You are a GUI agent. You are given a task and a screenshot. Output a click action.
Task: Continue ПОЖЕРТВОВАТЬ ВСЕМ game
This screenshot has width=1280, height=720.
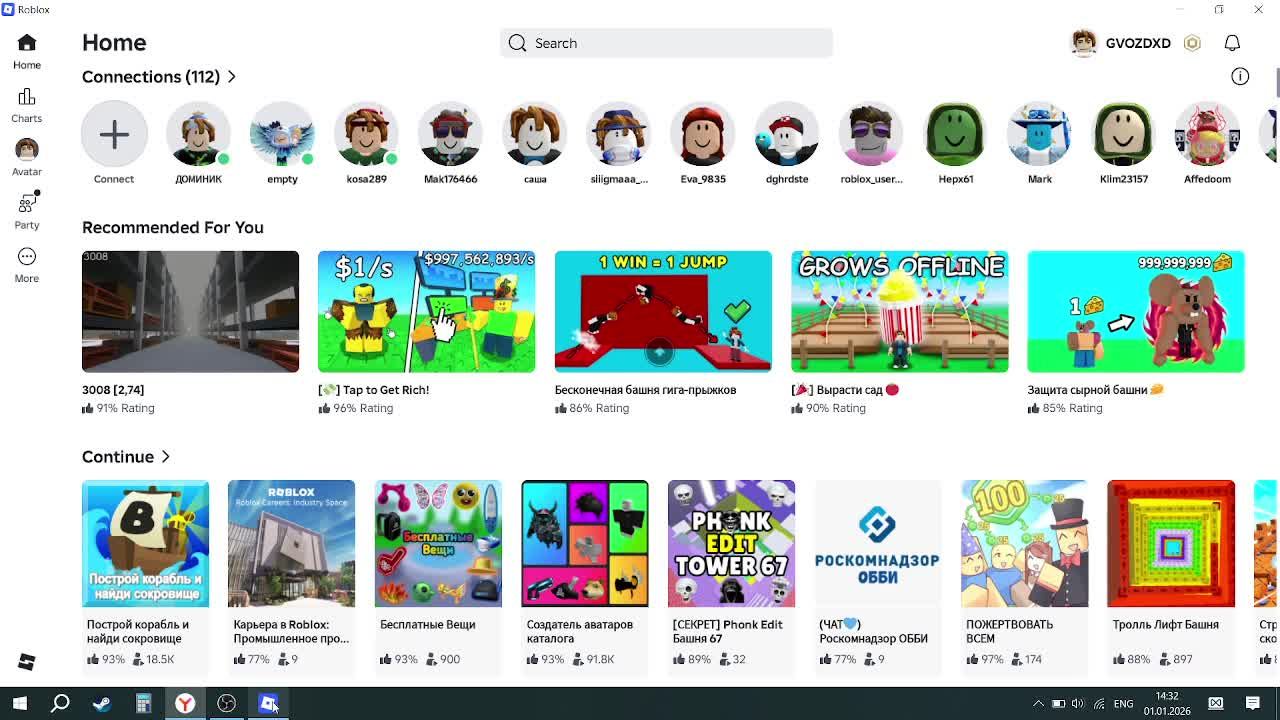1024,543
